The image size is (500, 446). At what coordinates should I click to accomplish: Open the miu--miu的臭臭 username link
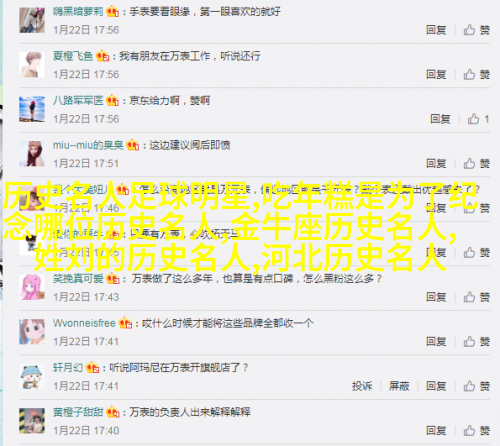[x=88, y=145]
